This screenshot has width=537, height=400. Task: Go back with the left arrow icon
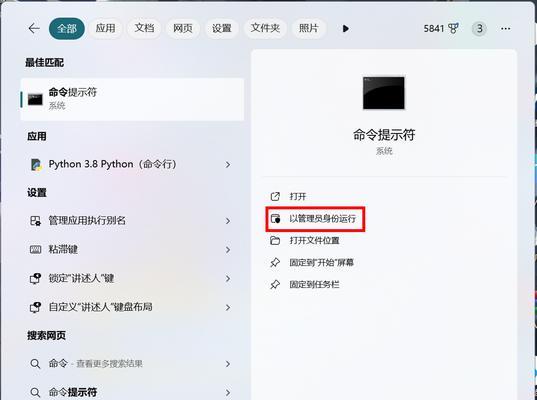point(34,28)
